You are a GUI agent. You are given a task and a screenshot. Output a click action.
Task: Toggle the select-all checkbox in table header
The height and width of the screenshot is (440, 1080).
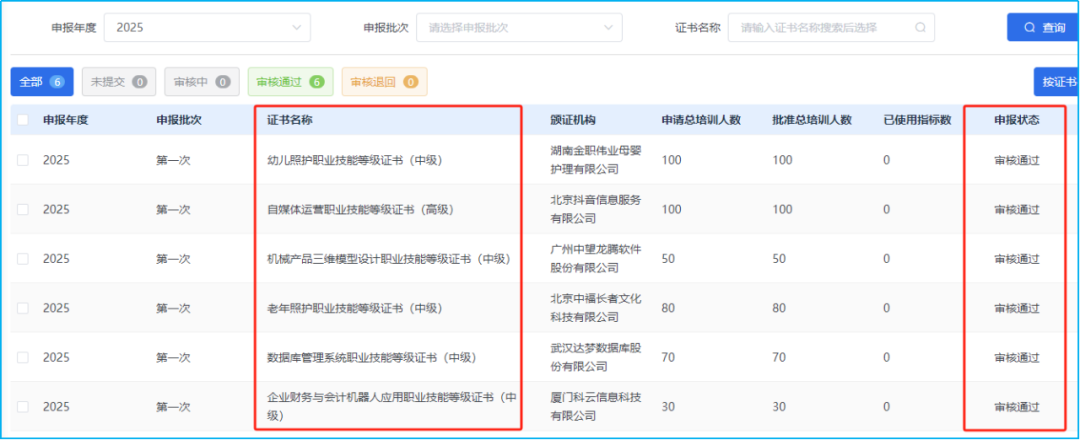(23, 120)
